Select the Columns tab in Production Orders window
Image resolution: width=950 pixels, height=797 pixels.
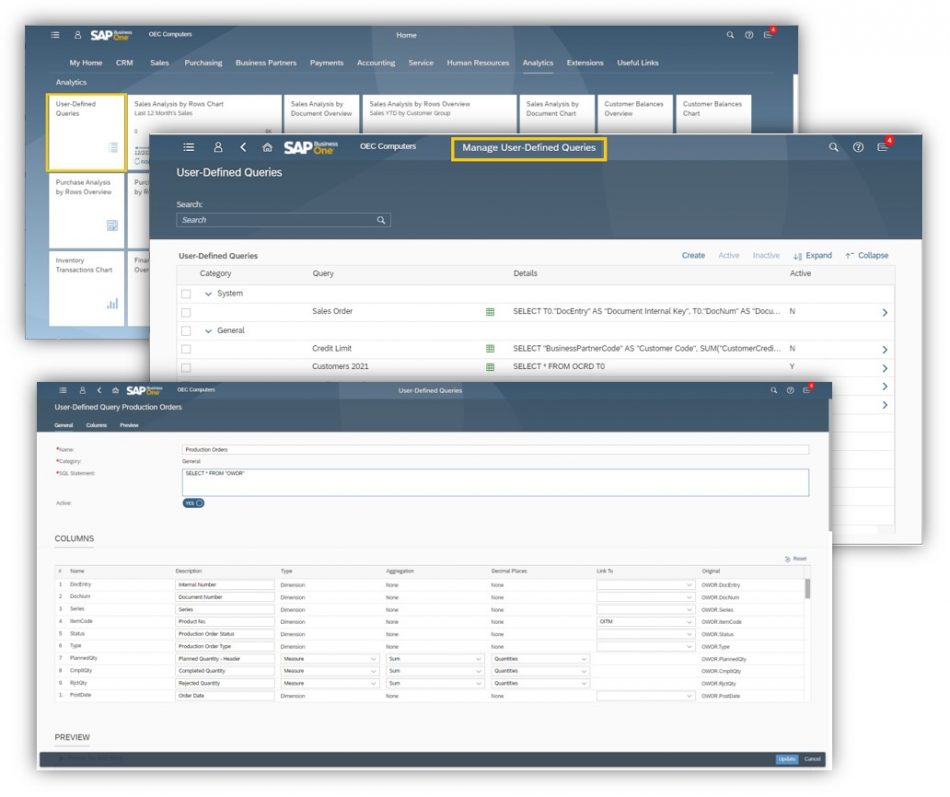[96, 425]
